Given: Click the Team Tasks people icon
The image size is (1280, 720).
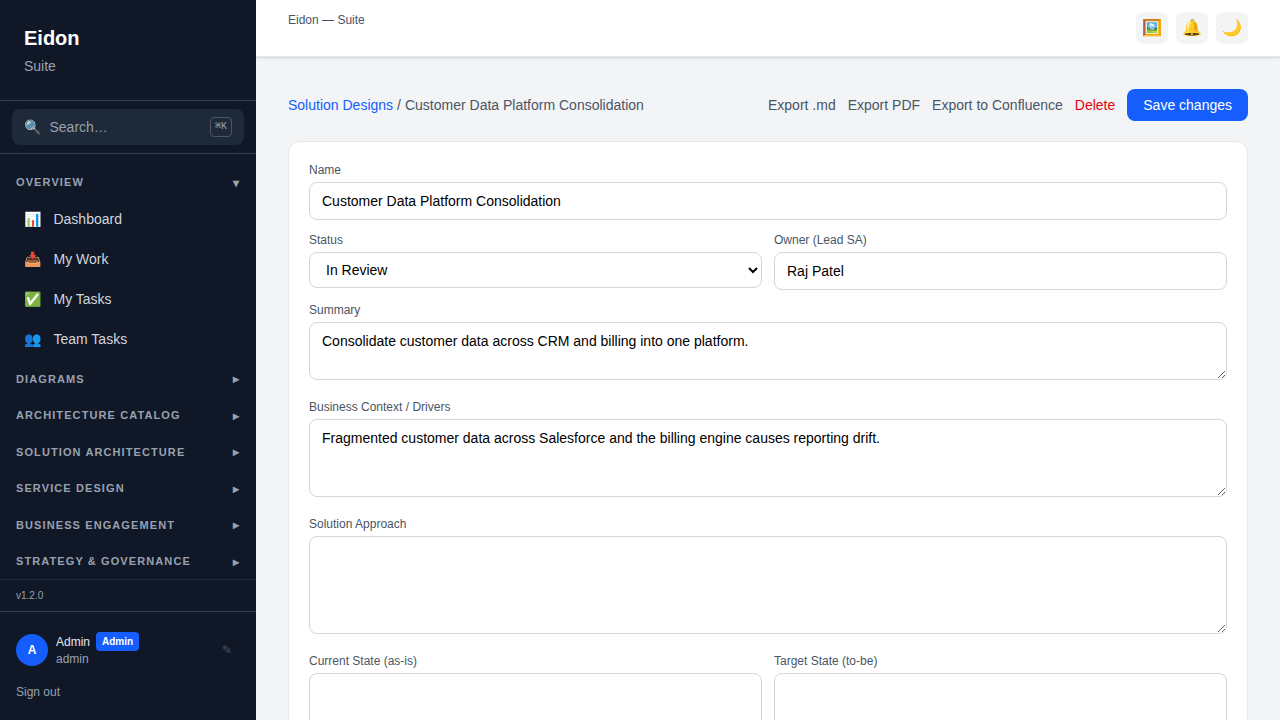Looking at the screenshot, I should click(33, 339).
